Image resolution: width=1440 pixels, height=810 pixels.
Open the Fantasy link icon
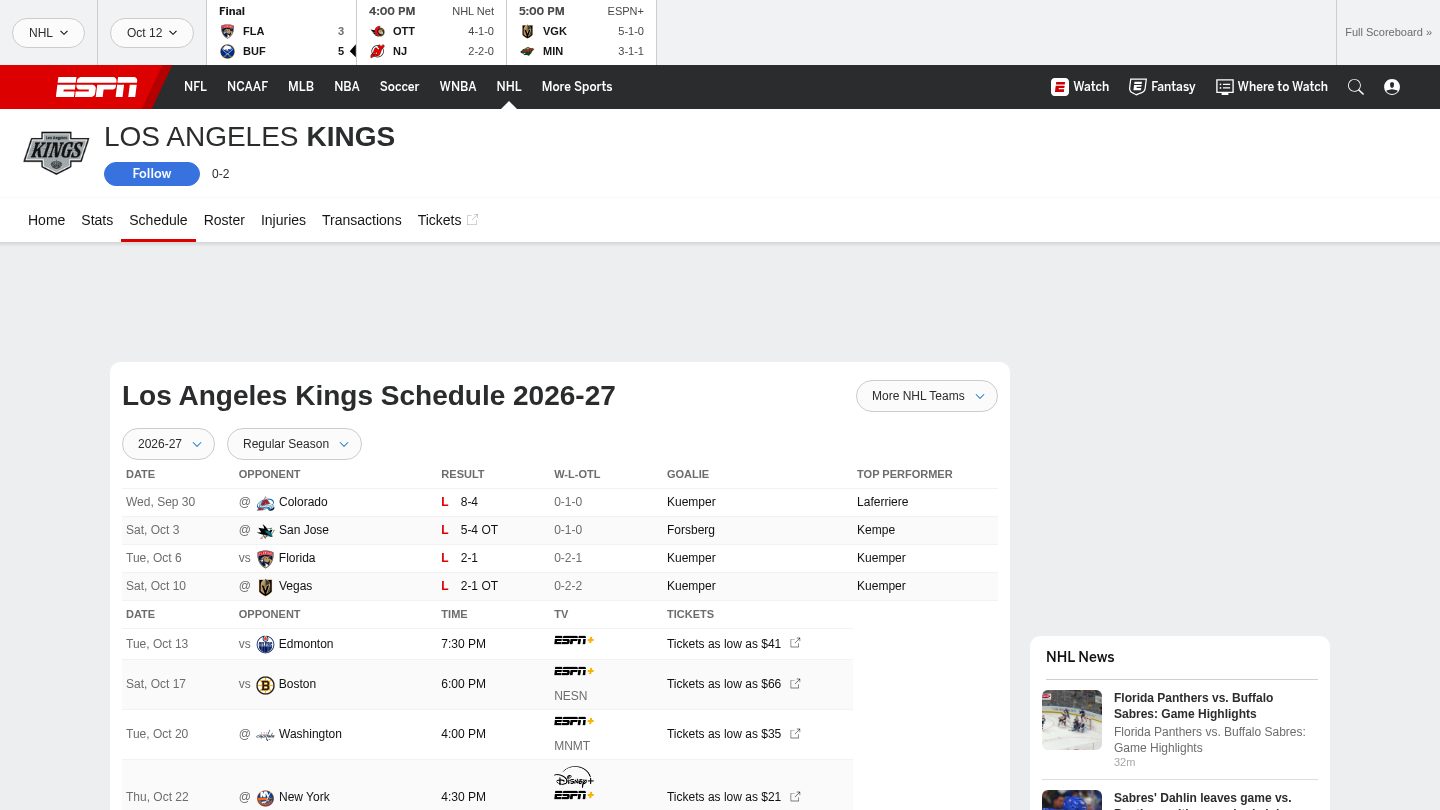1138,87
